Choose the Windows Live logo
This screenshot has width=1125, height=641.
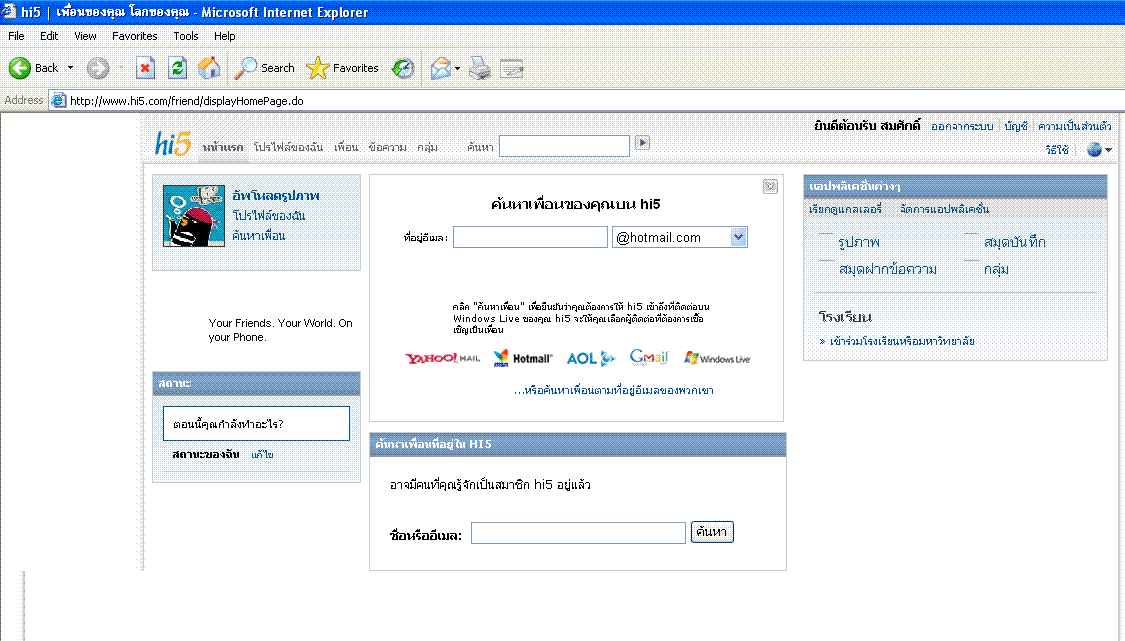(x=717, y=358)
